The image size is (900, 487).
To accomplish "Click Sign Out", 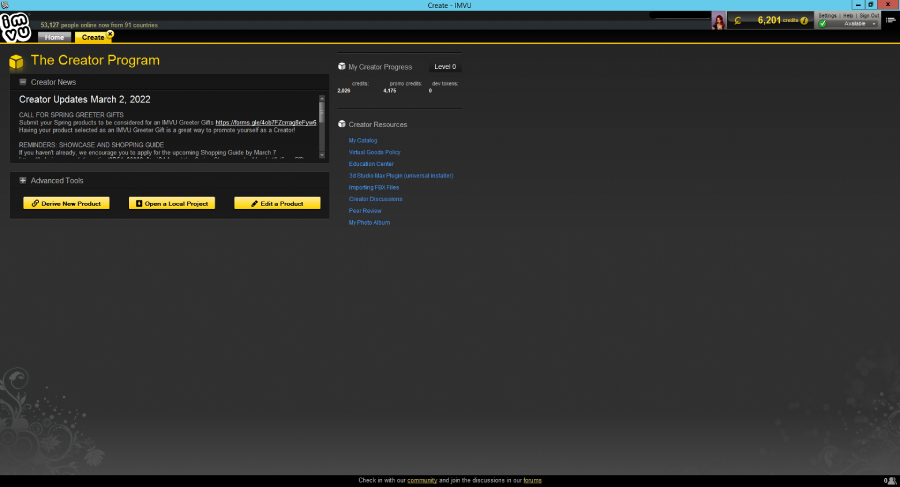I will [869, 16].
